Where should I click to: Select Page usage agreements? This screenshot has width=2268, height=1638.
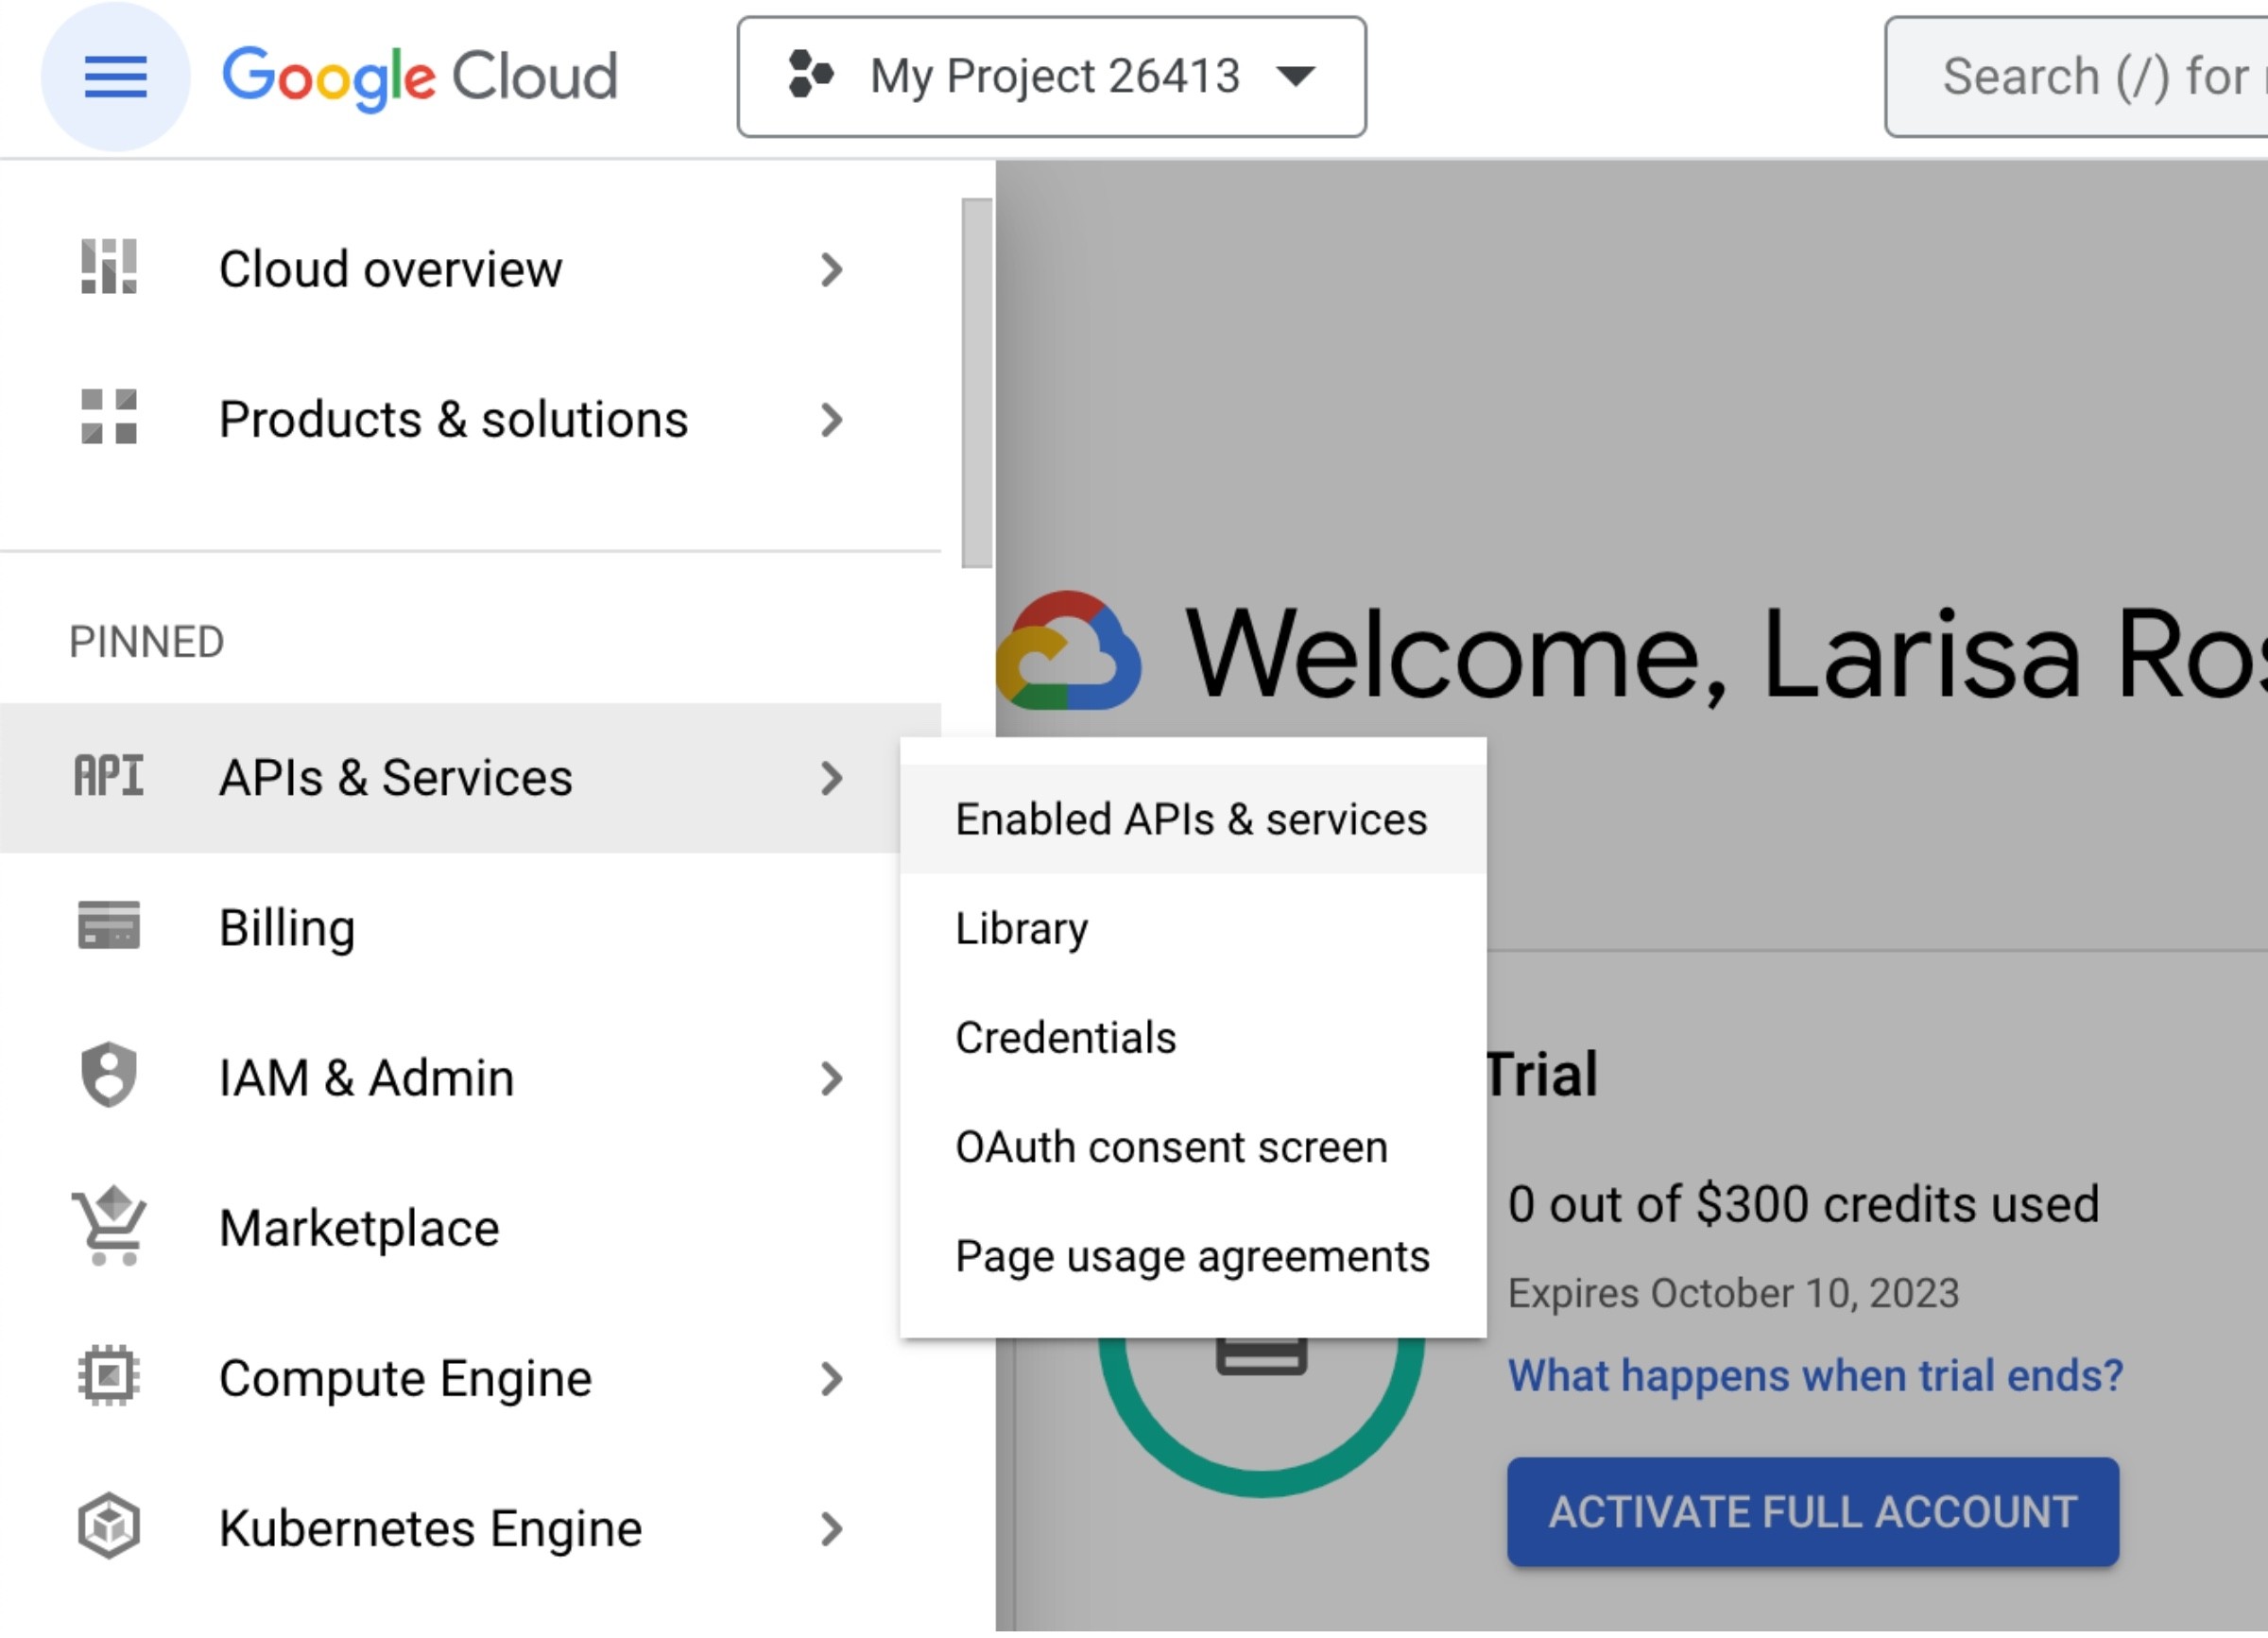(x=1193, y=1257)
